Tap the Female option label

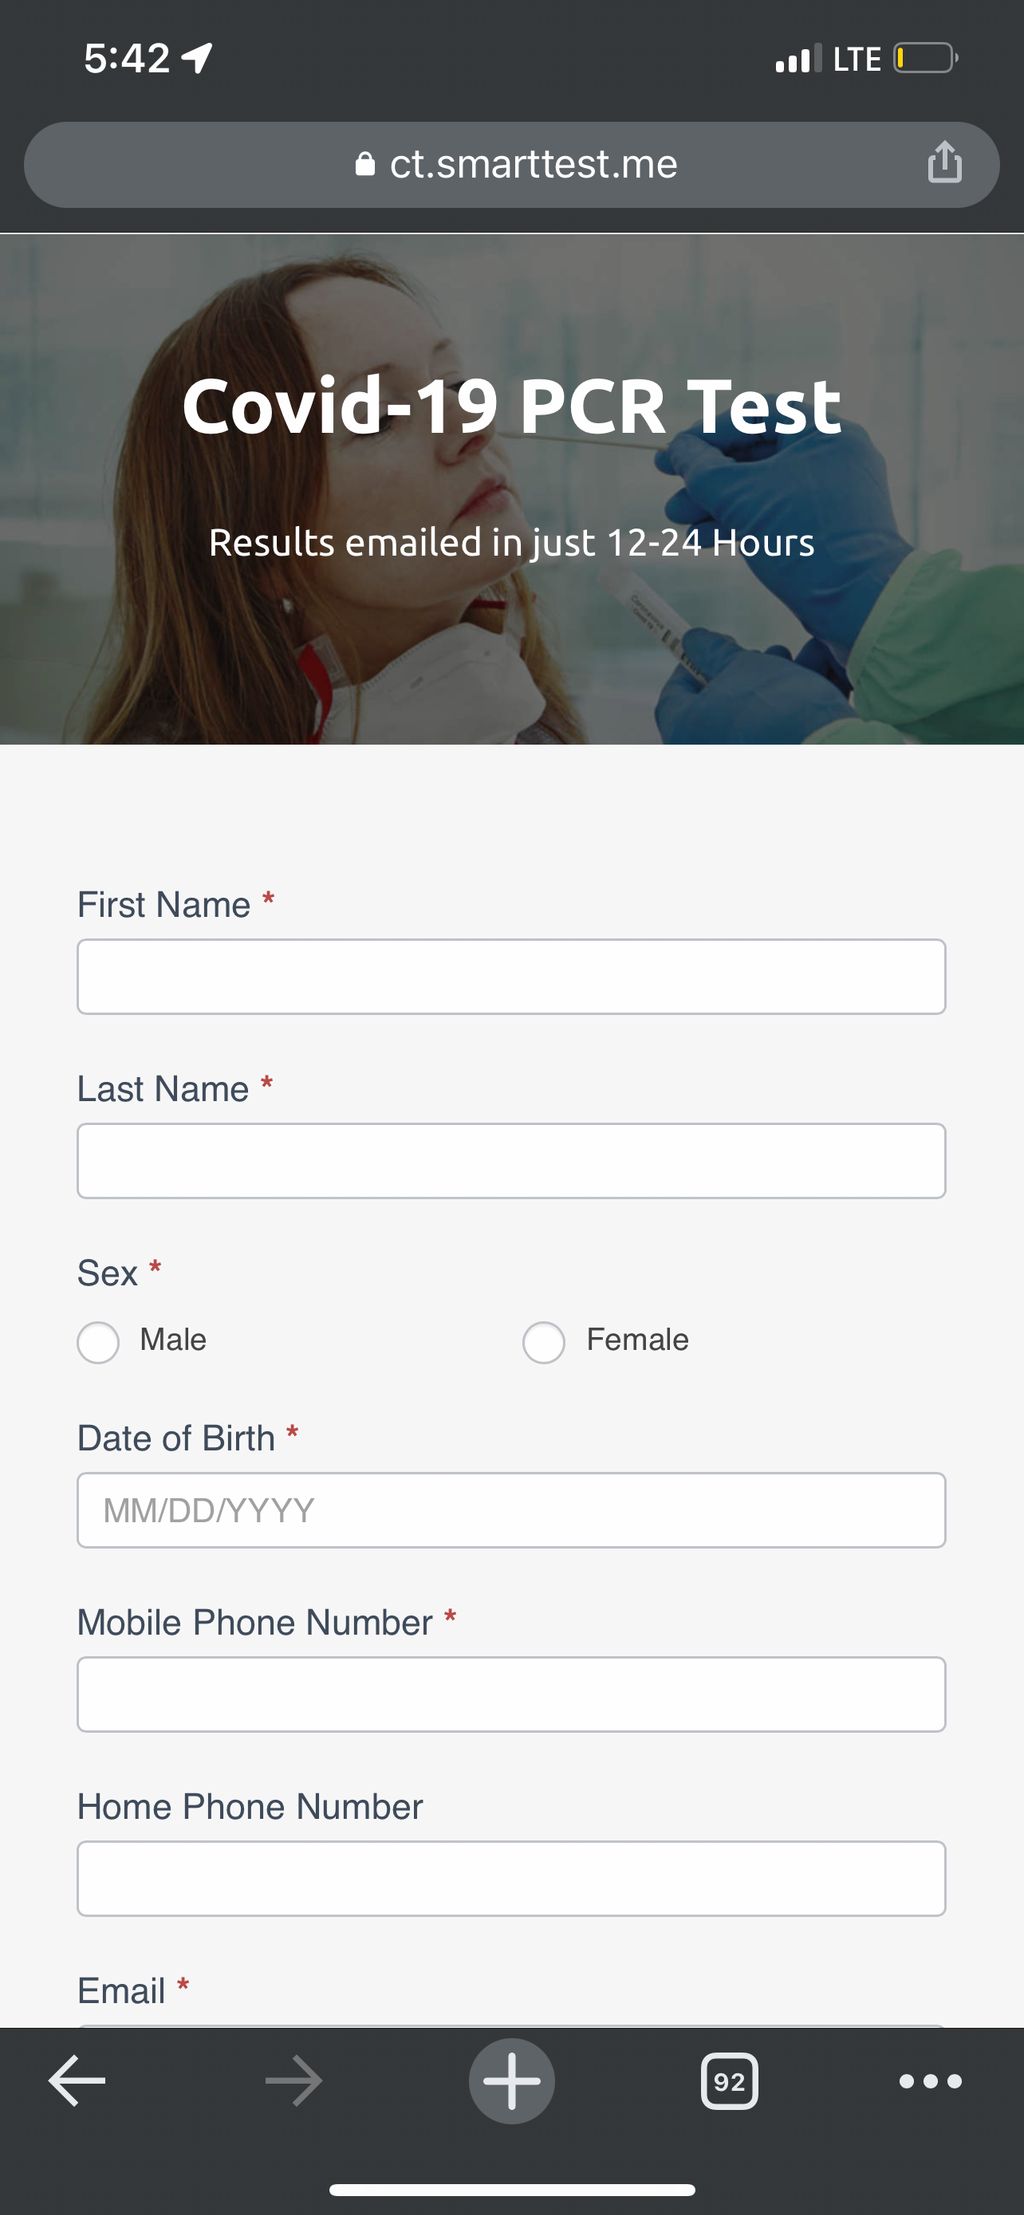tap(637, 1339)
